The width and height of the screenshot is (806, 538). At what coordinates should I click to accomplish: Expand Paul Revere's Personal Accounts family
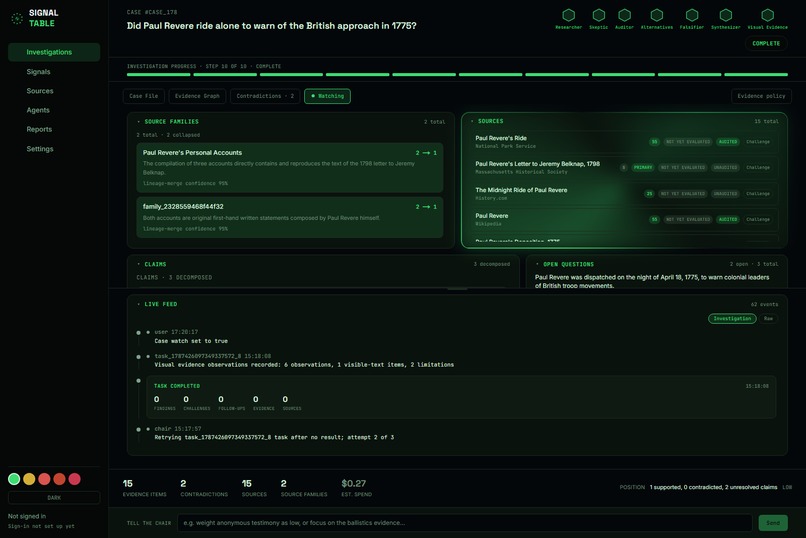click(290, 167)
